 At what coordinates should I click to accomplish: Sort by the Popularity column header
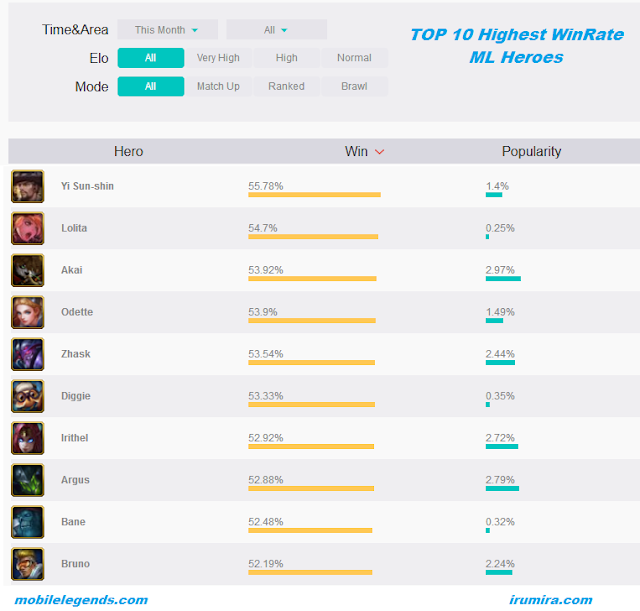[531, 151]
